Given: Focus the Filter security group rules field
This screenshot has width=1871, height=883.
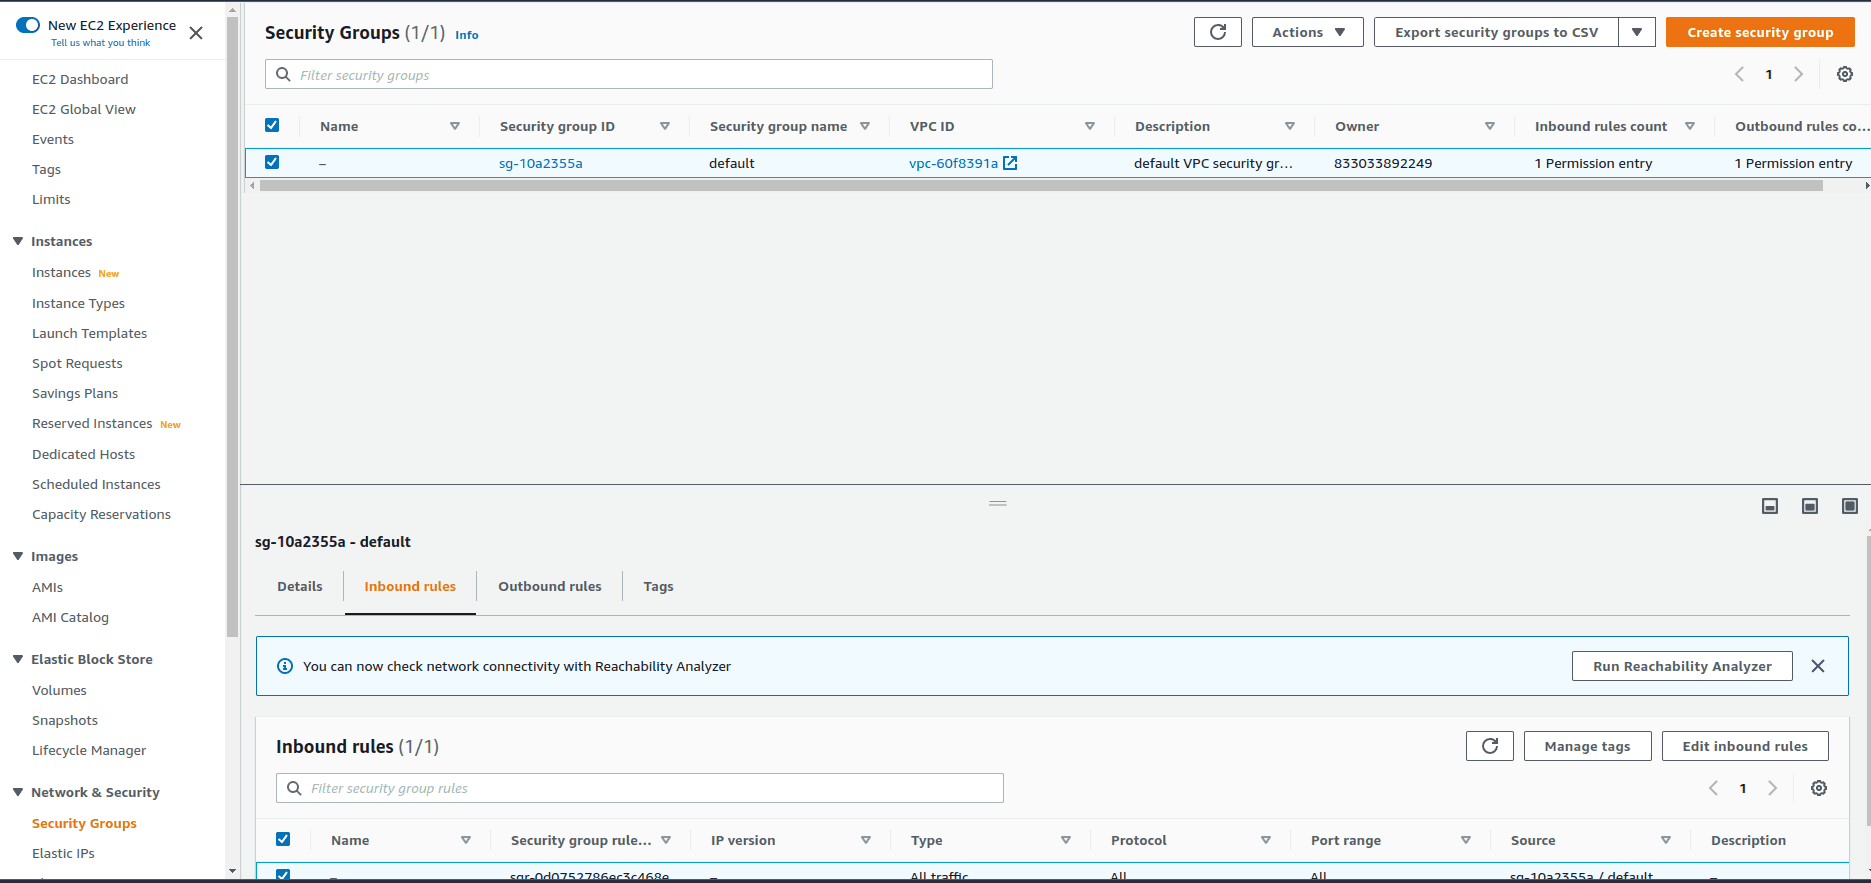Looking at the screenshot, I should tap(640, 788).
